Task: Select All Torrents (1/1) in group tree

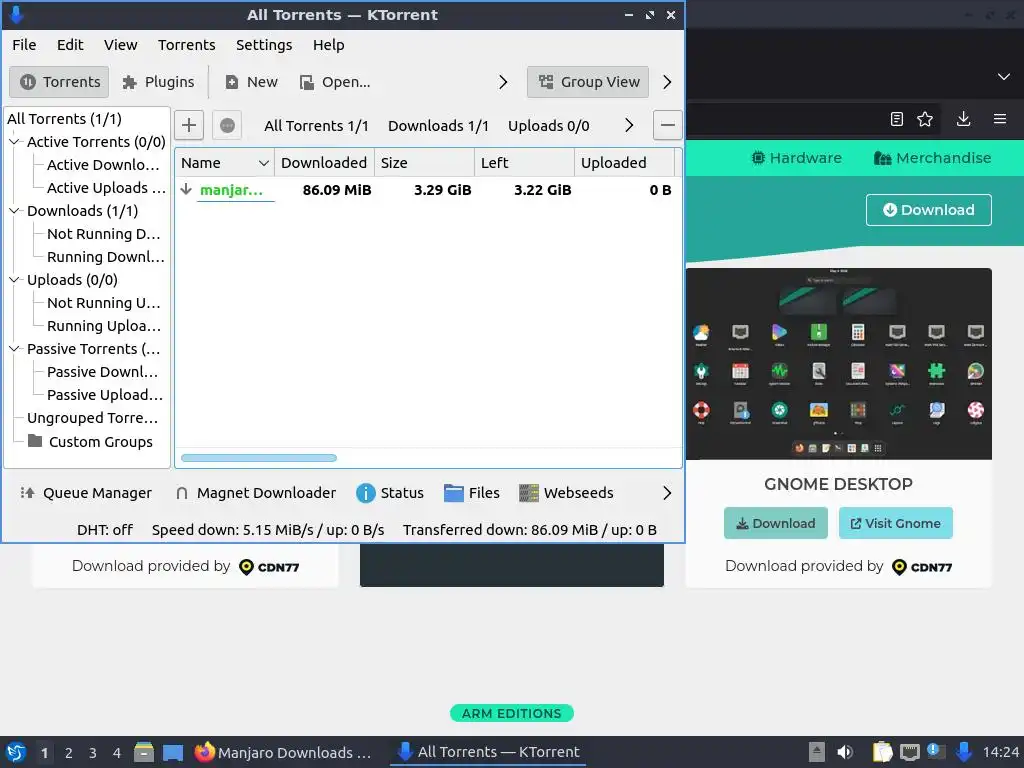Action: click(64, 119)
